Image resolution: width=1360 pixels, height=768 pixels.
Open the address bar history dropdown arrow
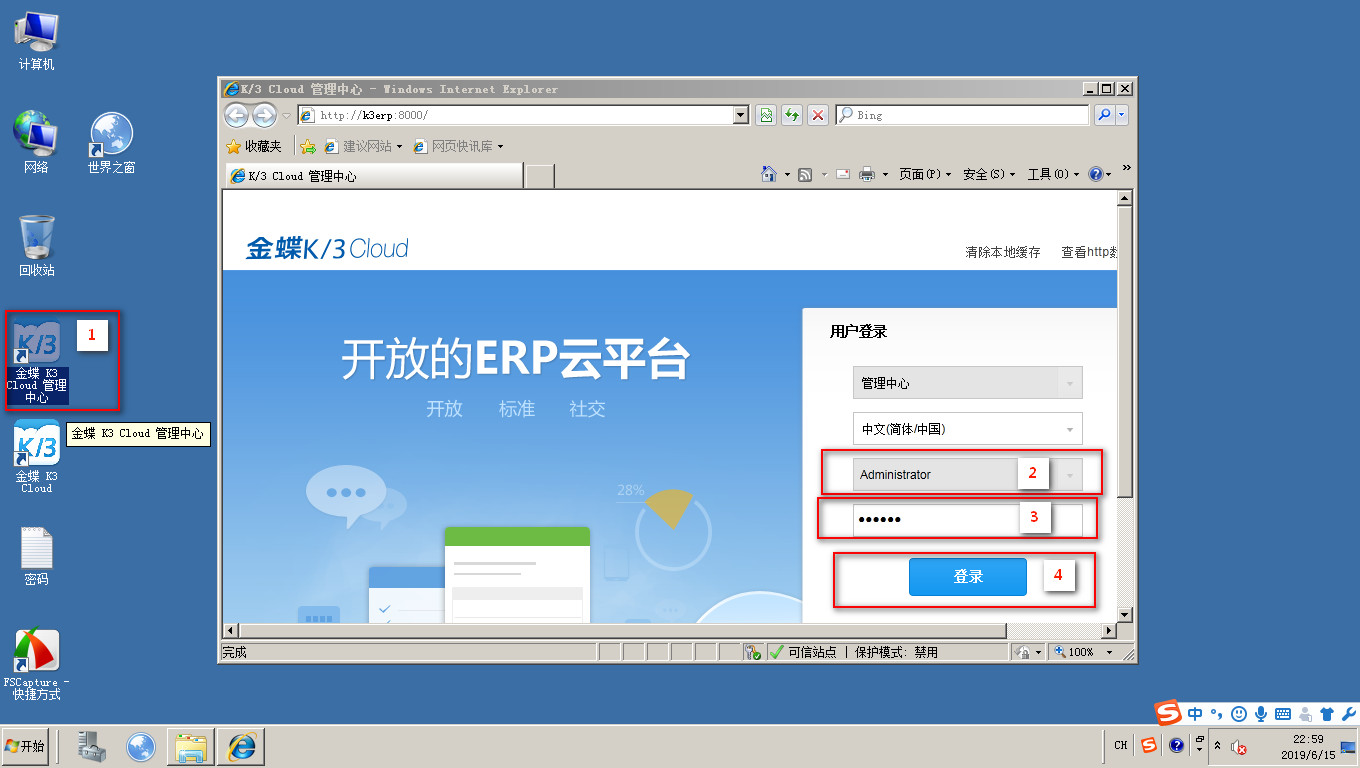(741, 115)
